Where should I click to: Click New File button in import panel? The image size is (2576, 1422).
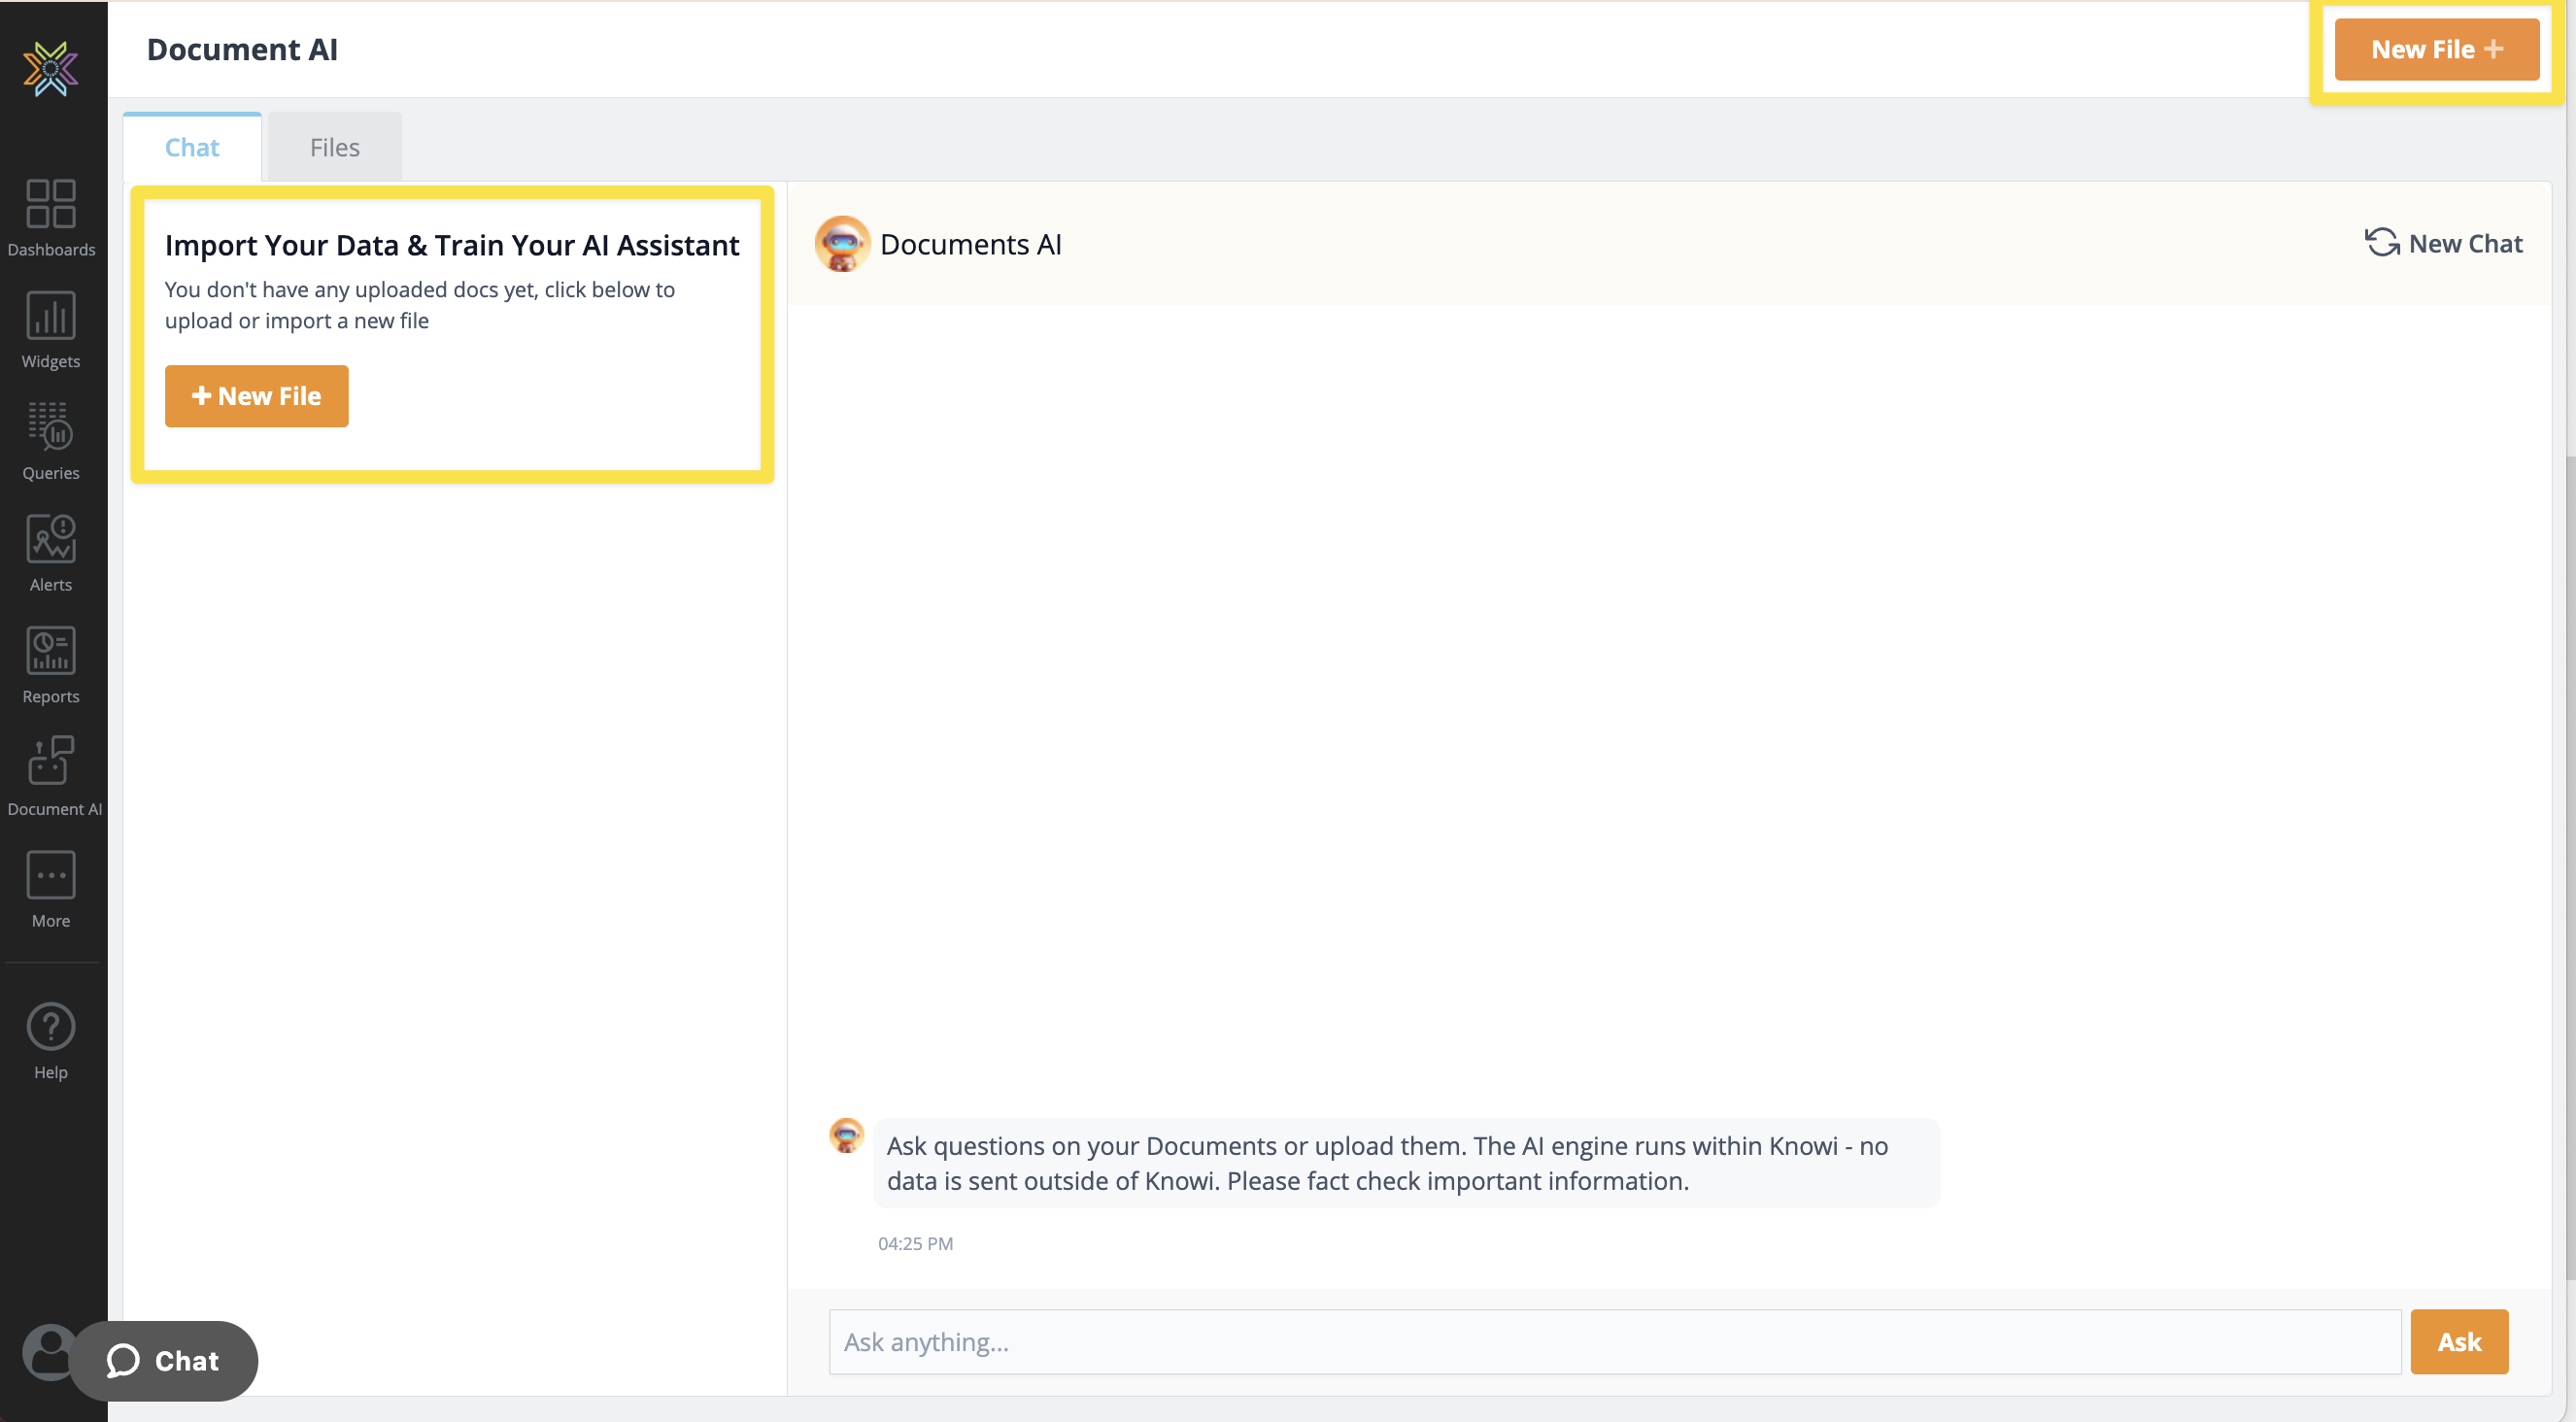255,394
